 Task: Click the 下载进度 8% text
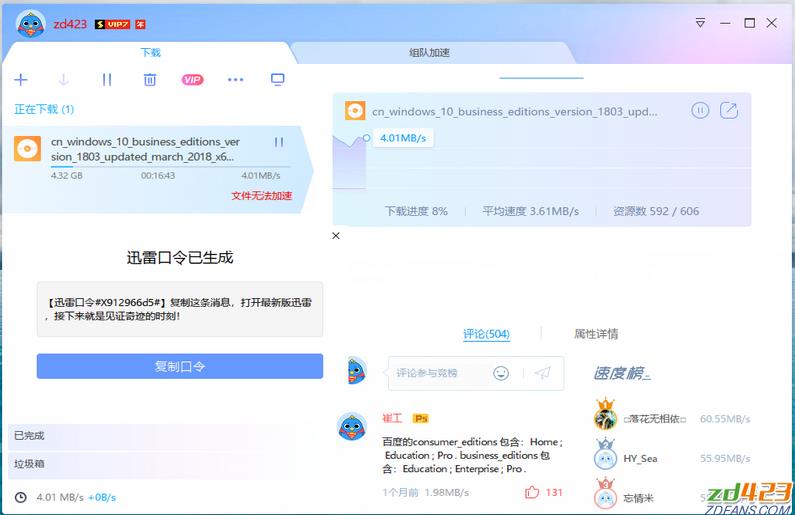416,211
